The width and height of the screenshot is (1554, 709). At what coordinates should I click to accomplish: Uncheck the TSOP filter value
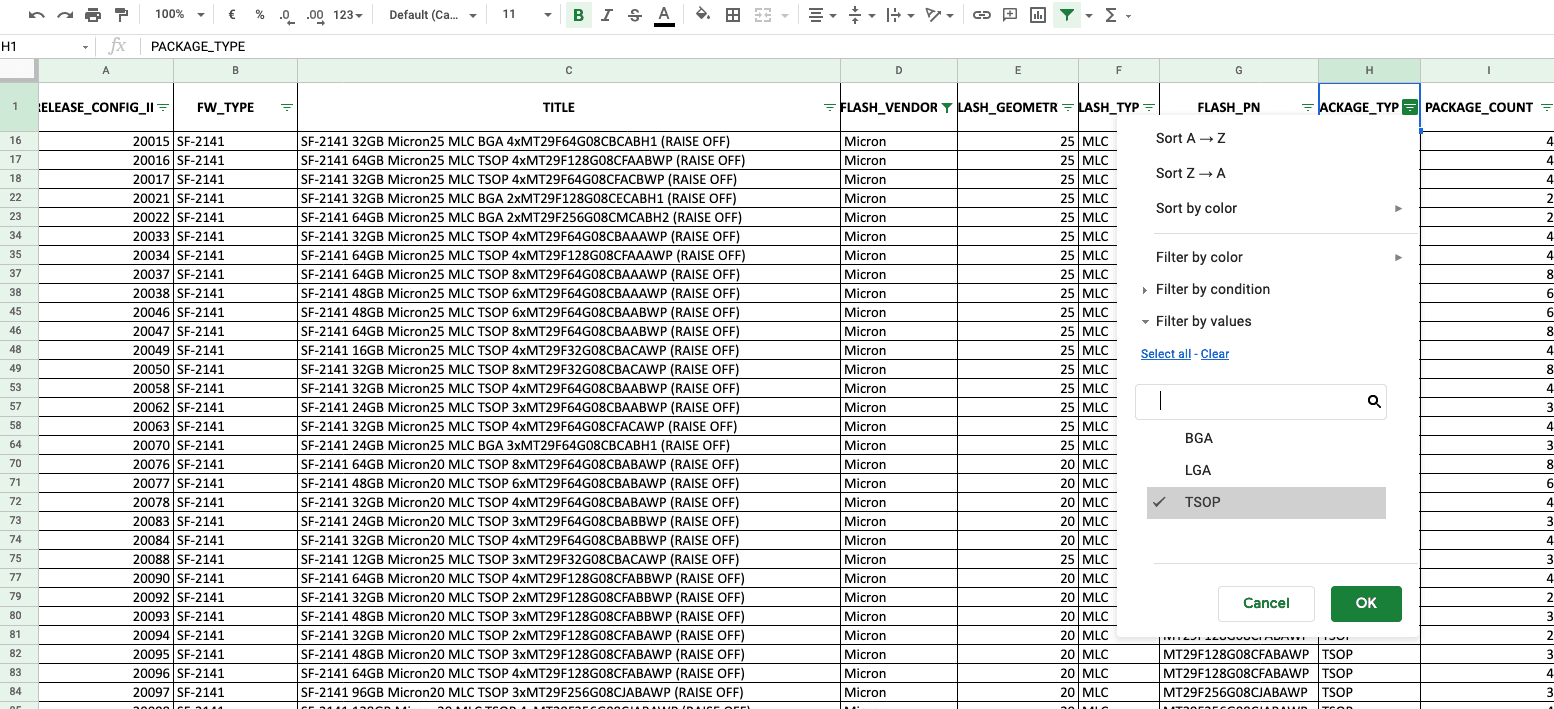pos(1202,502)
